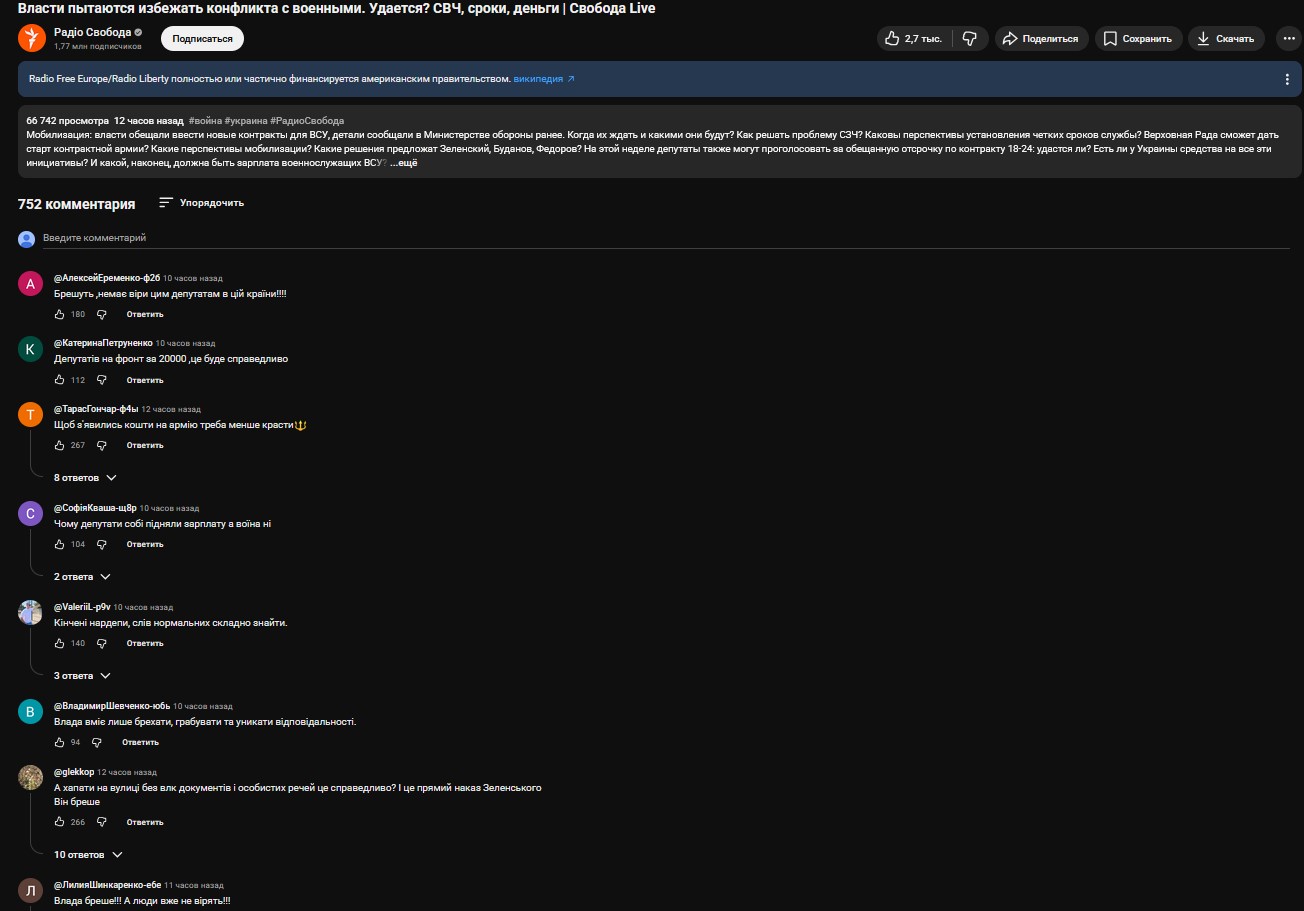1304x911 pixels.
Task: Open info panel options (vertical dots)
Action: tap(1287, 79)
